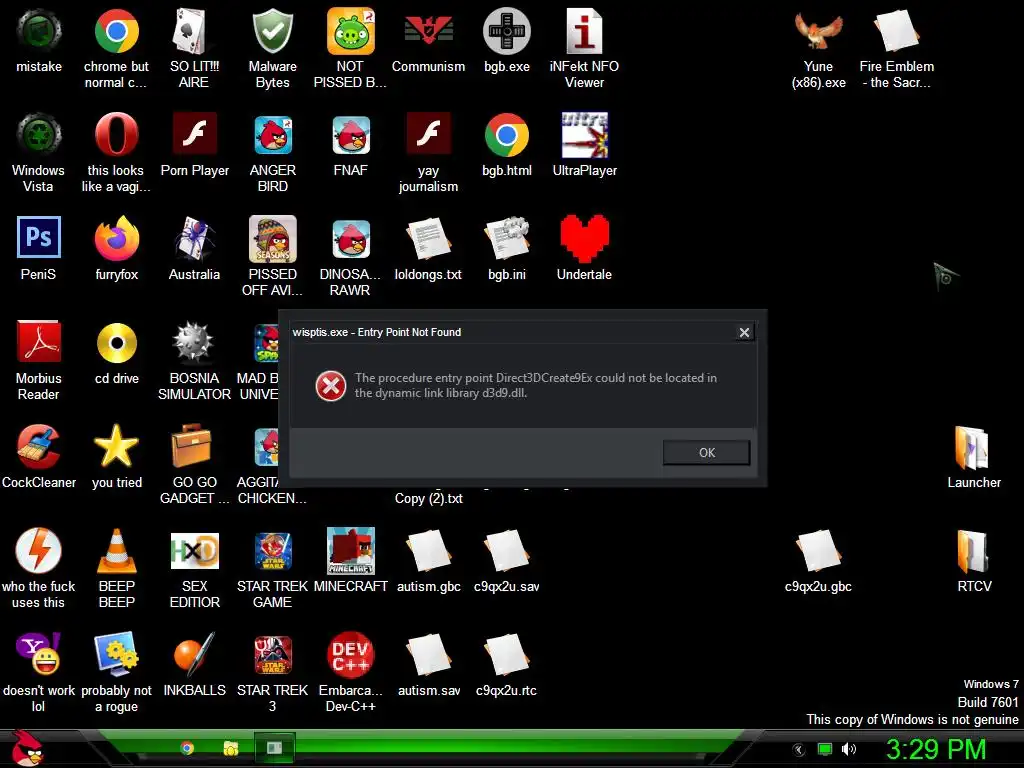The height and width of the screenshot is (768, 1024).
Task: Open the Angry Bird Start button
Action: tap(27, 749)
